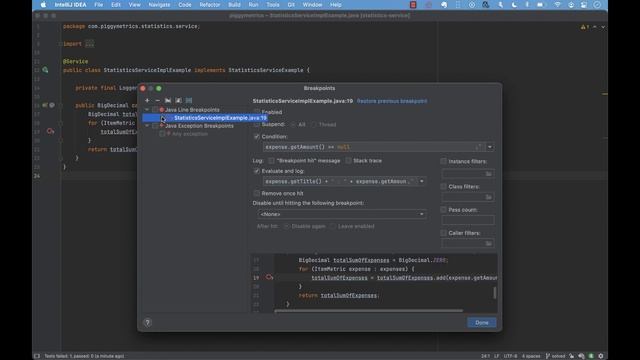Toggle the Enabled checkbox
Screen dimensions: 640x360
click(257, 112)
